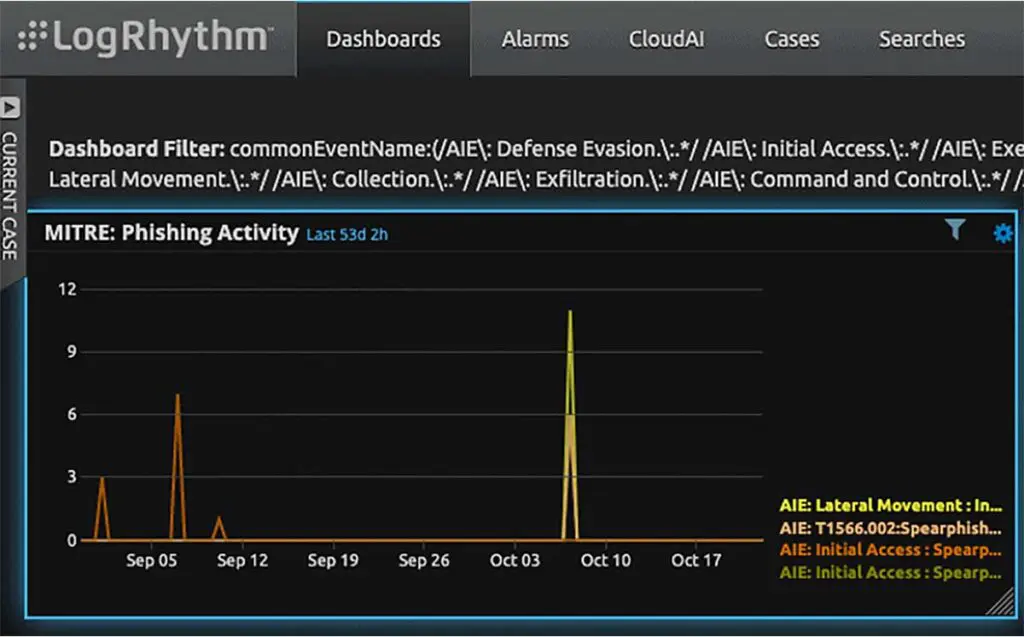Click the MITRE: Phishing Activity widget title
The height and width of the screenshot is (637, 1024).
pos(171,233)
